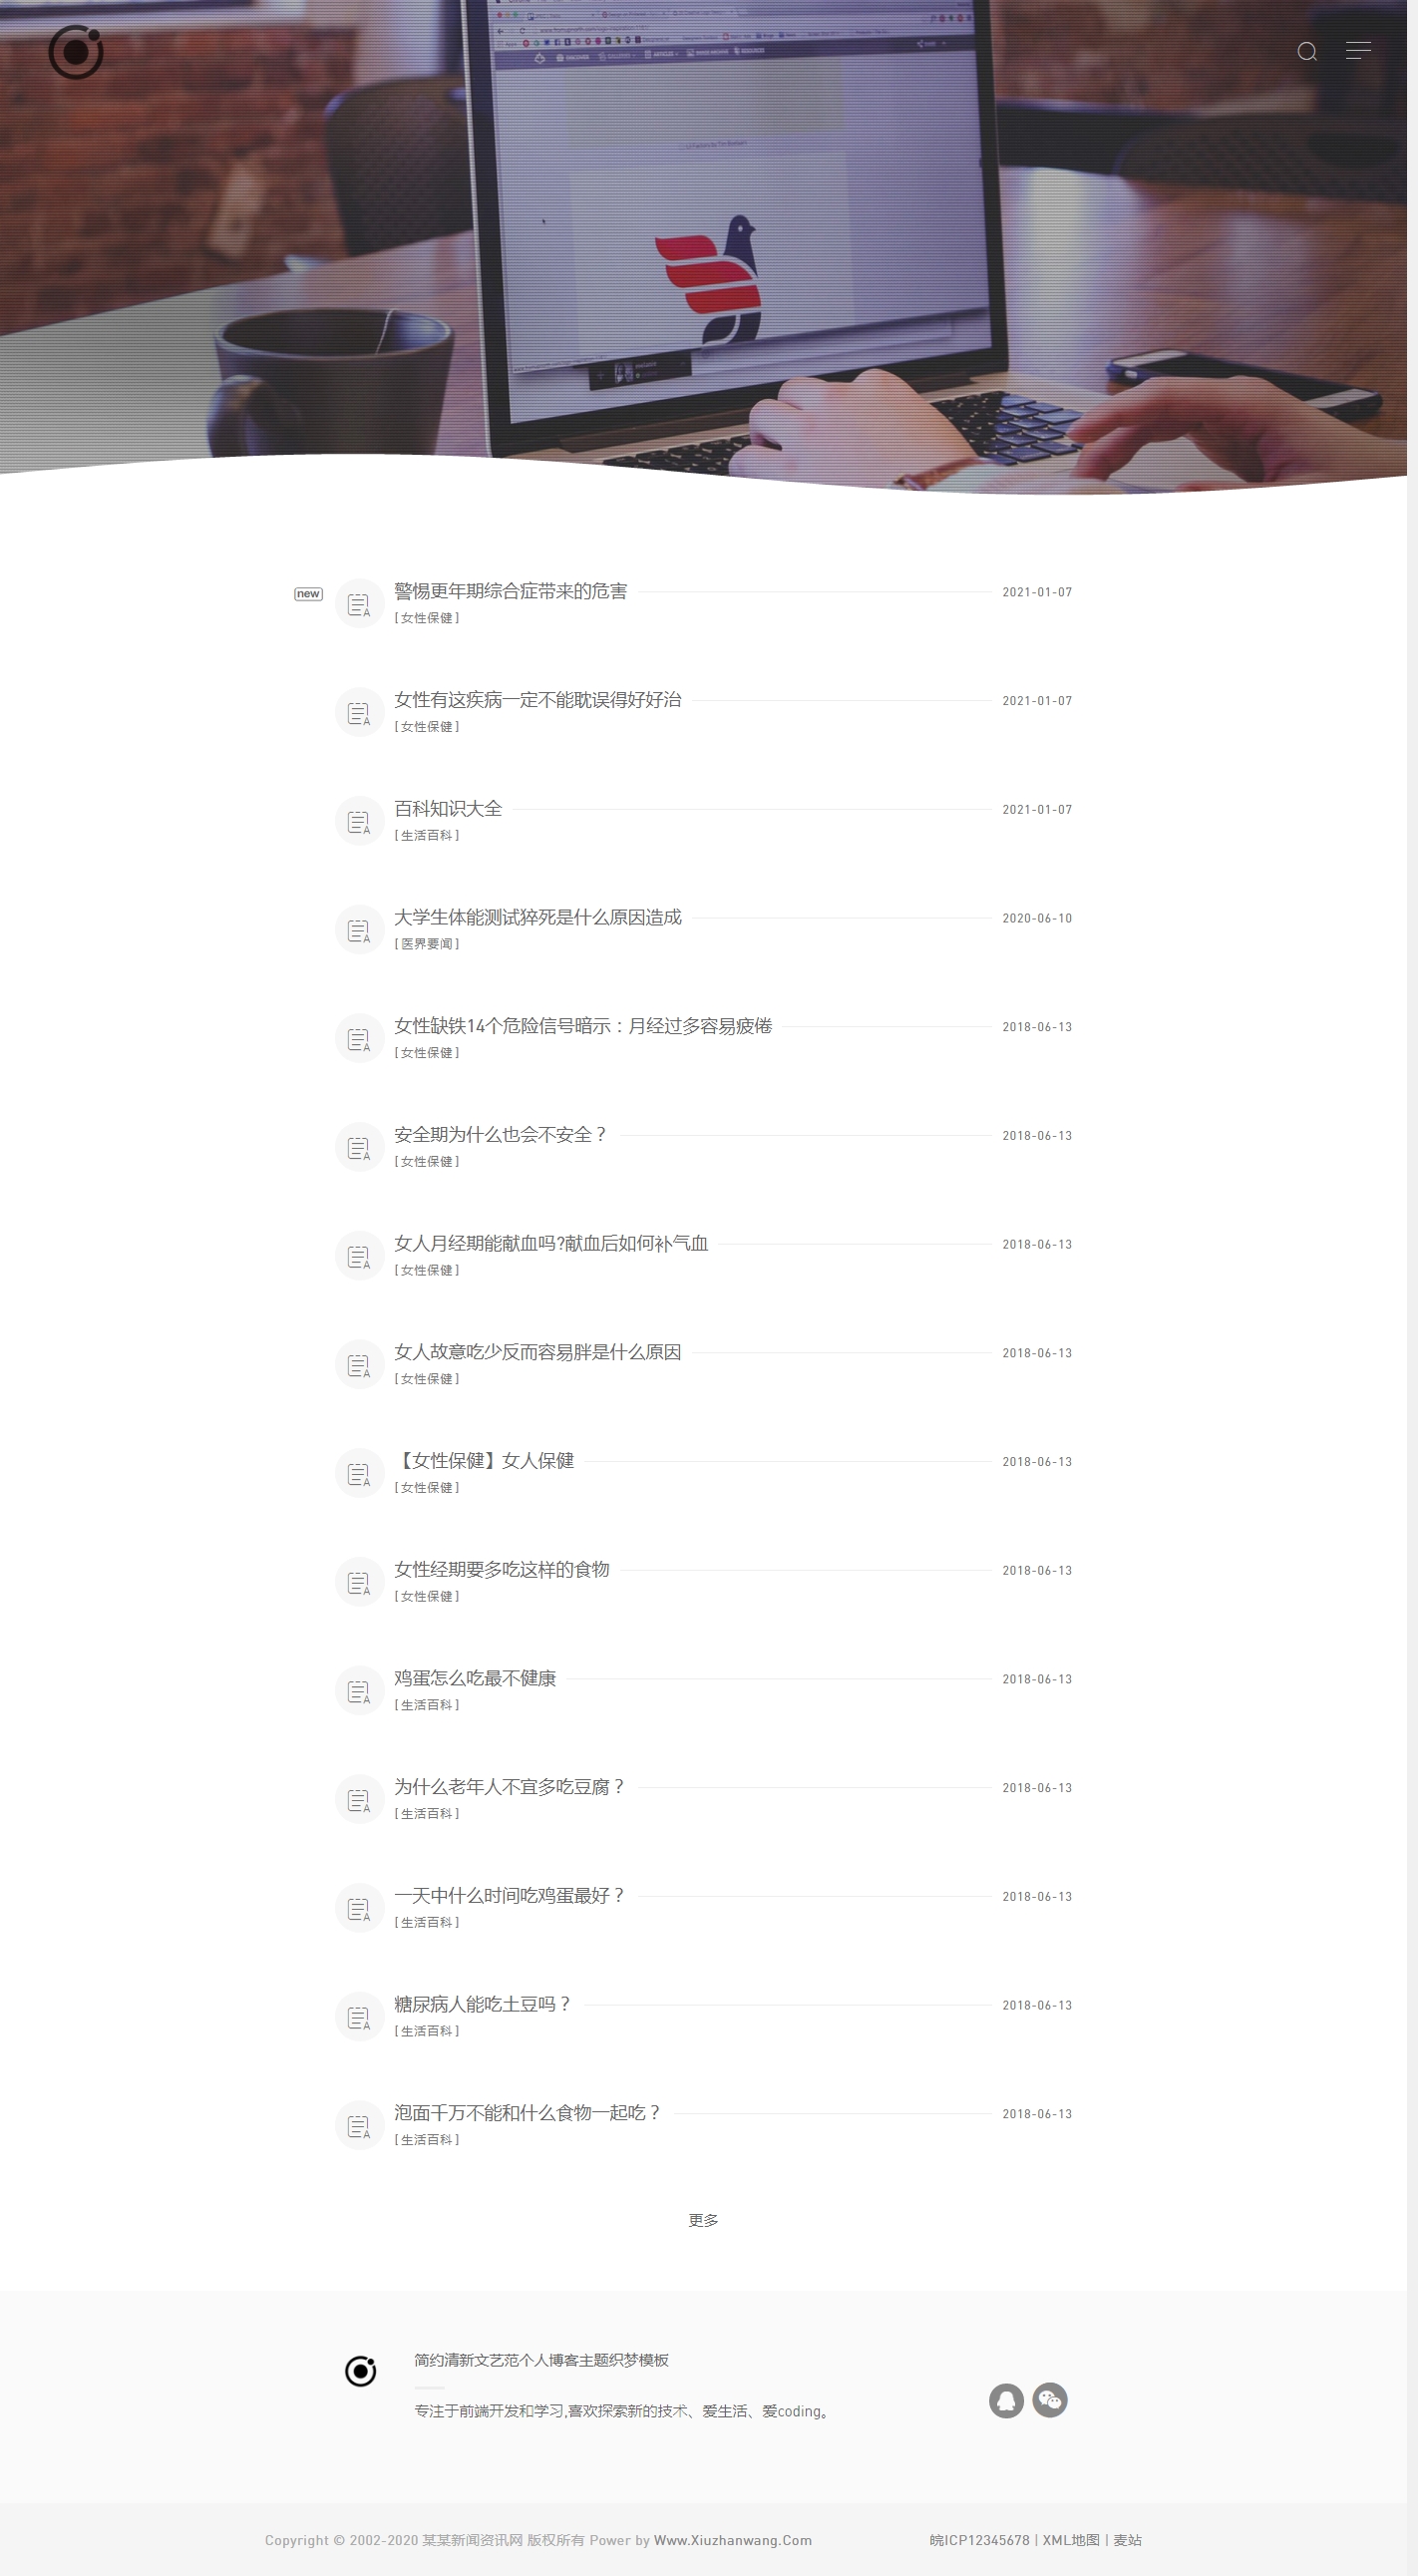Open Www.Xiuzhanwang.Com footer link
The height and width of the screenshot is (2576, 1418).
click(732, 2540)
